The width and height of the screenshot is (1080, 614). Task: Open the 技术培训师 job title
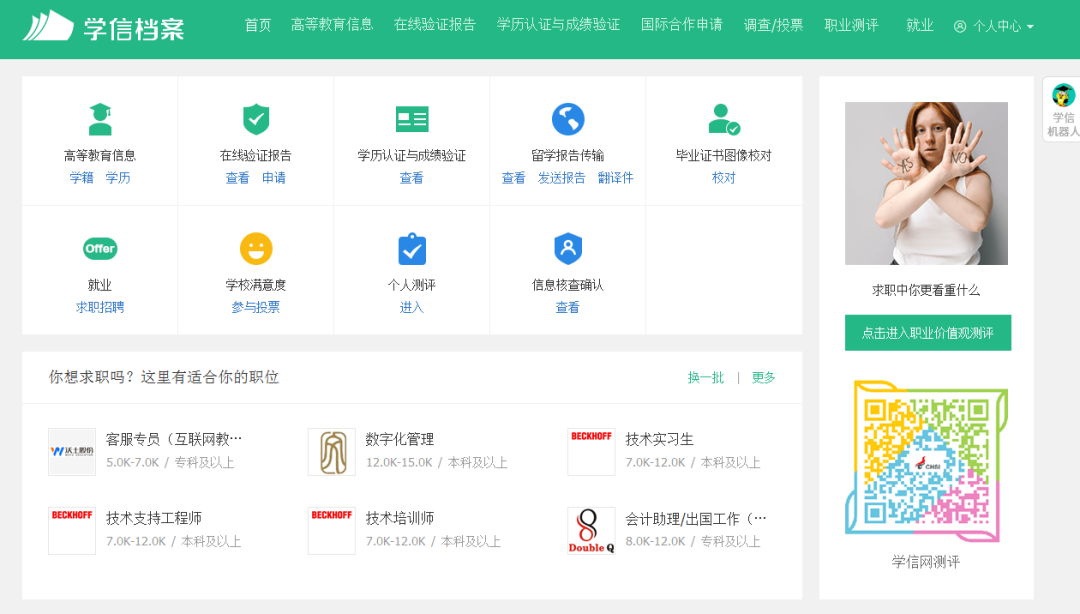coord(399,518)
